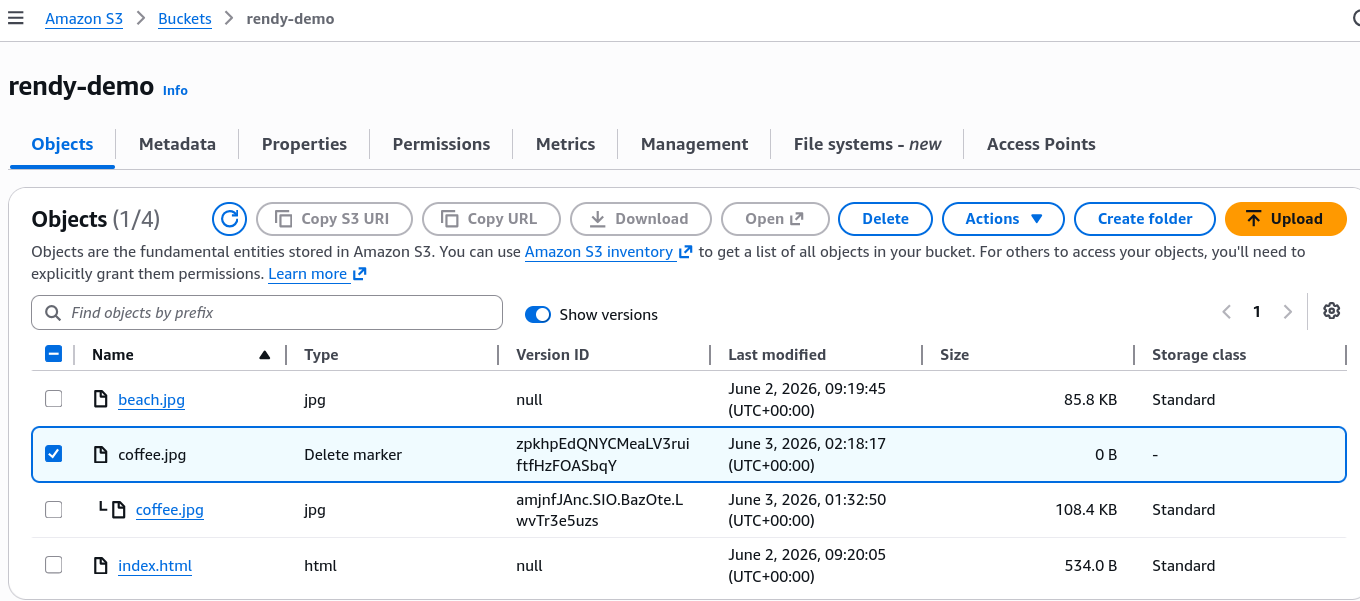1360x601 pixels.
Task: Check the coffee.jpg jpg version checkbox
Action: coord(54,509)
